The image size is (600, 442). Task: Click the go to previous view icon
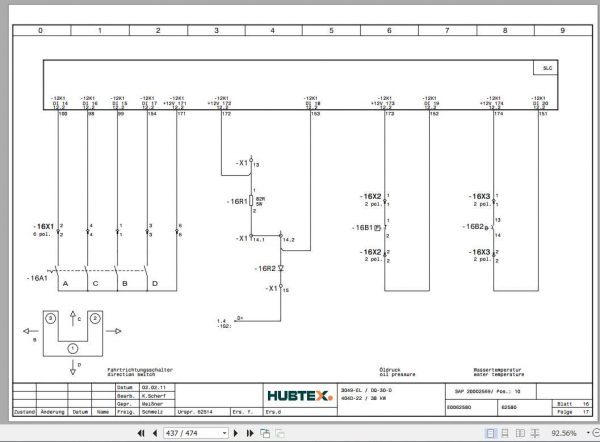point(265,433)
